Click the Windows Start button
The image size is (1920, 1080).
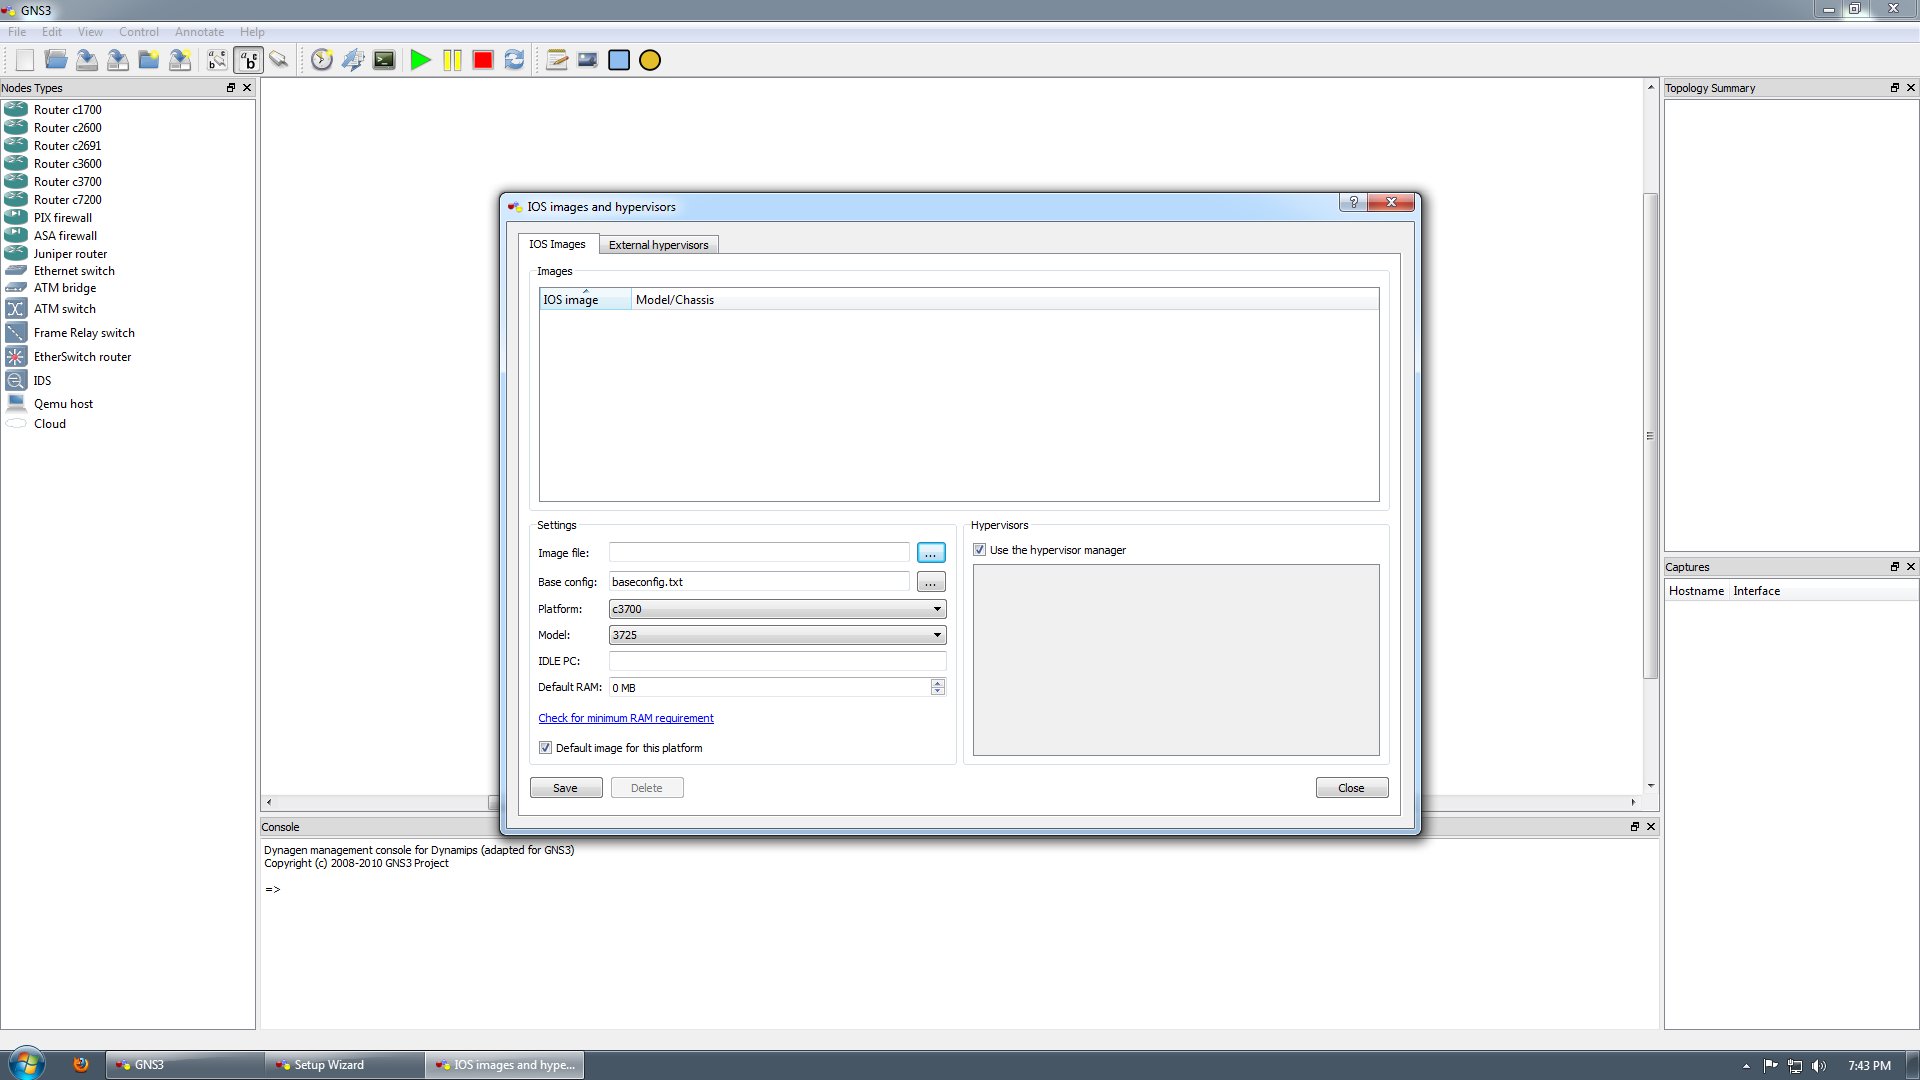pyautogui.click(x=27, y=1064)
